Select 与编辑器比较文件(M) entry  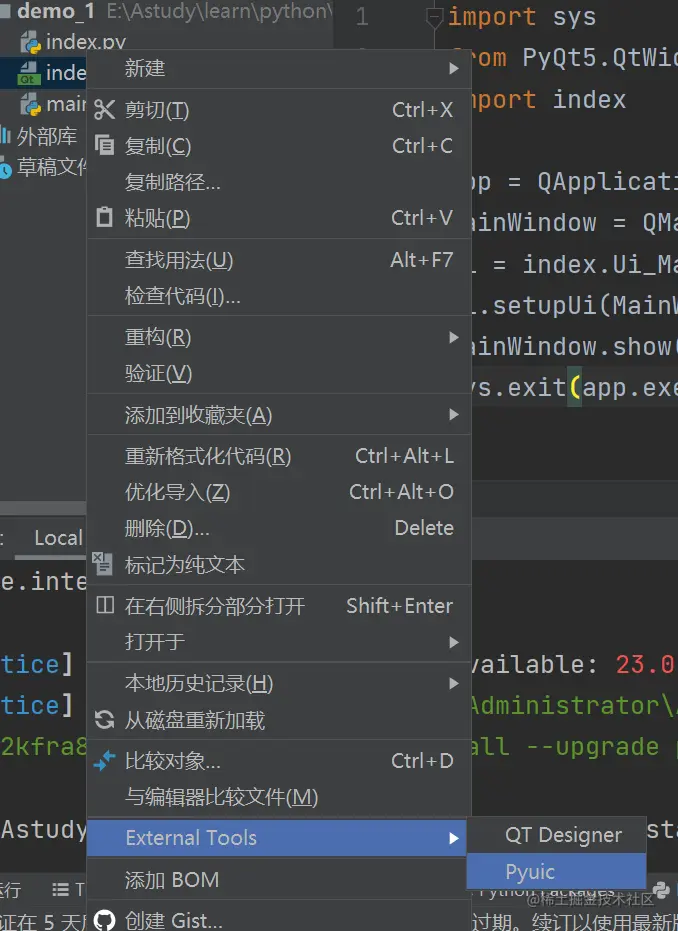coord(278,796)
